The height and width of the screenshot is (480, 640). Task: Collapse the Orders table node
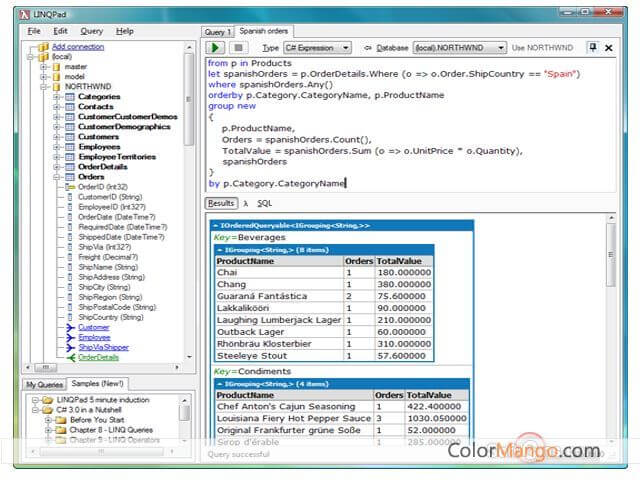click(x=57, y=177)
